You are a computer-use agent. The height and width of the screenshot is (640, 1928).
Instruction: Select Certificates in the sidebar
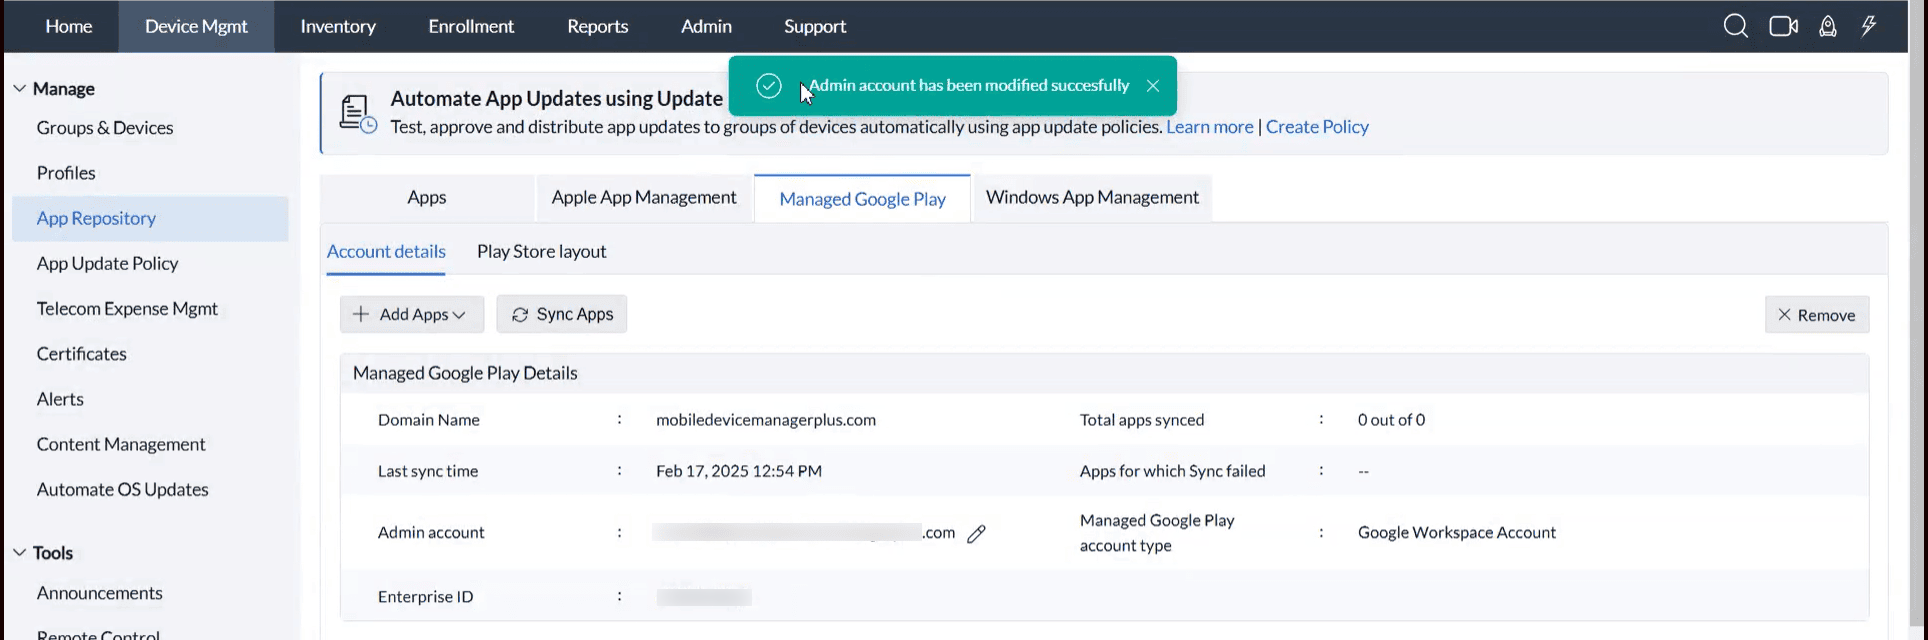(x=82, y=354)
